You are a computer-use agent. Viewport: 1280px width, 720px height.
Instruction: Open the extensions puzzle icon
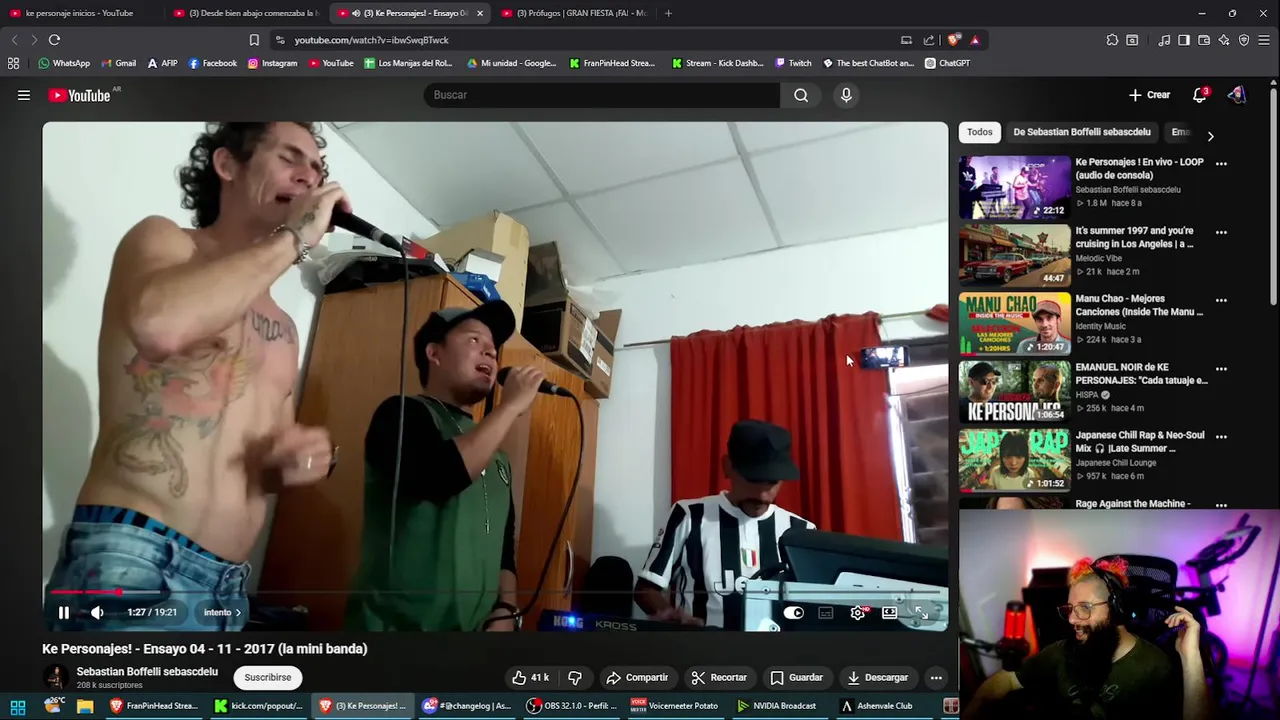coord(1112,40)
